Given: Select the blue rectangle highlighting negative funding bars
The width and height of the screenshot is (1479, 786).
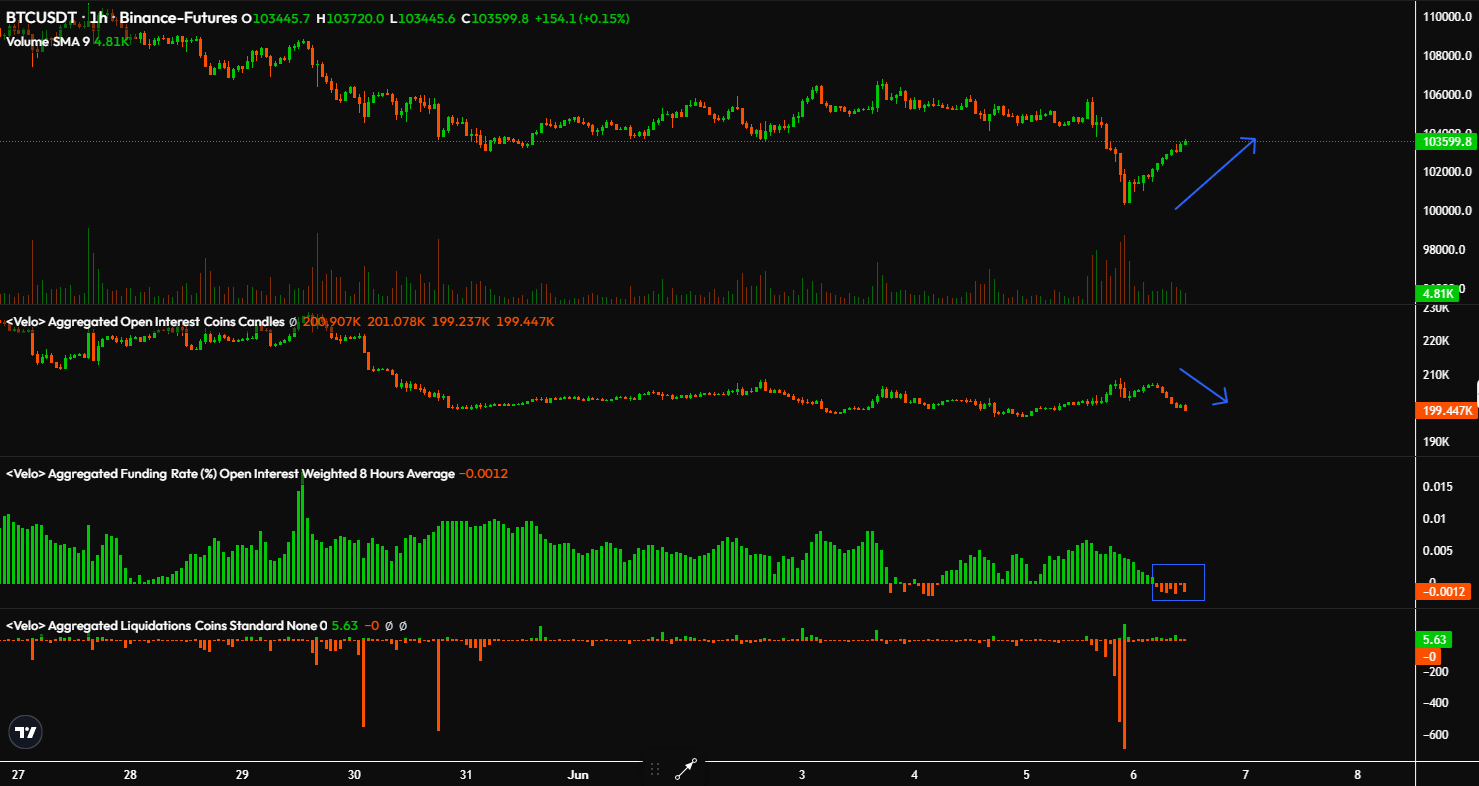Looking at the screenshot, I should pos(1179,581).
